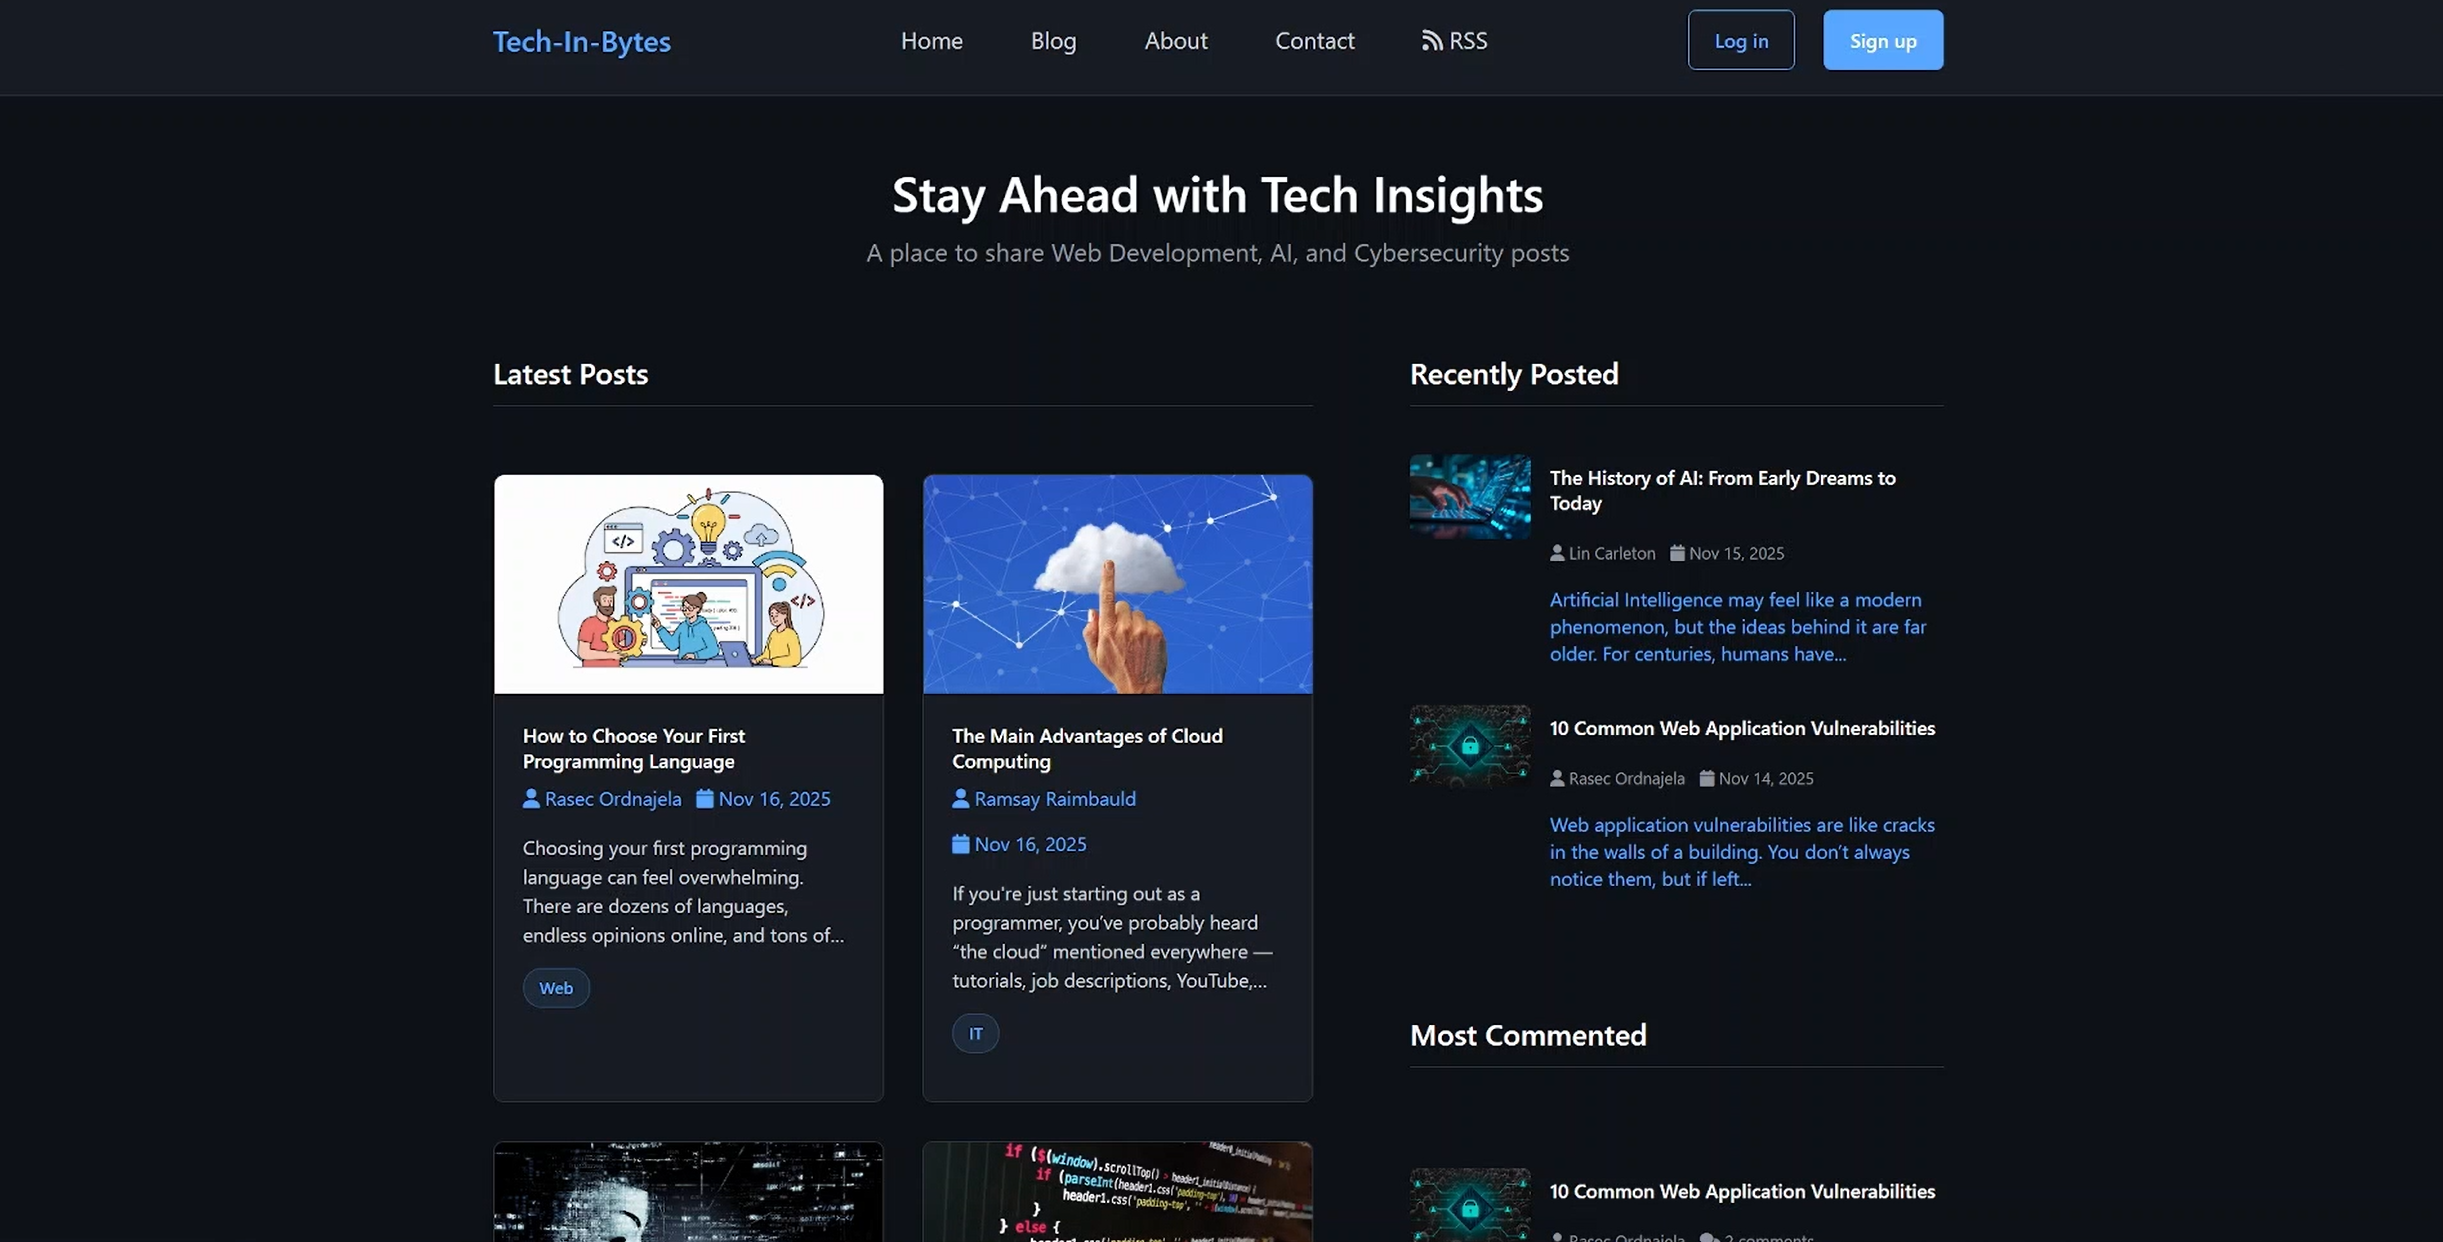This screenshot has height=1242, width=2443.
Task: Click the calendar icon beside Nov 15, 2025
Action: point(1677,553)
